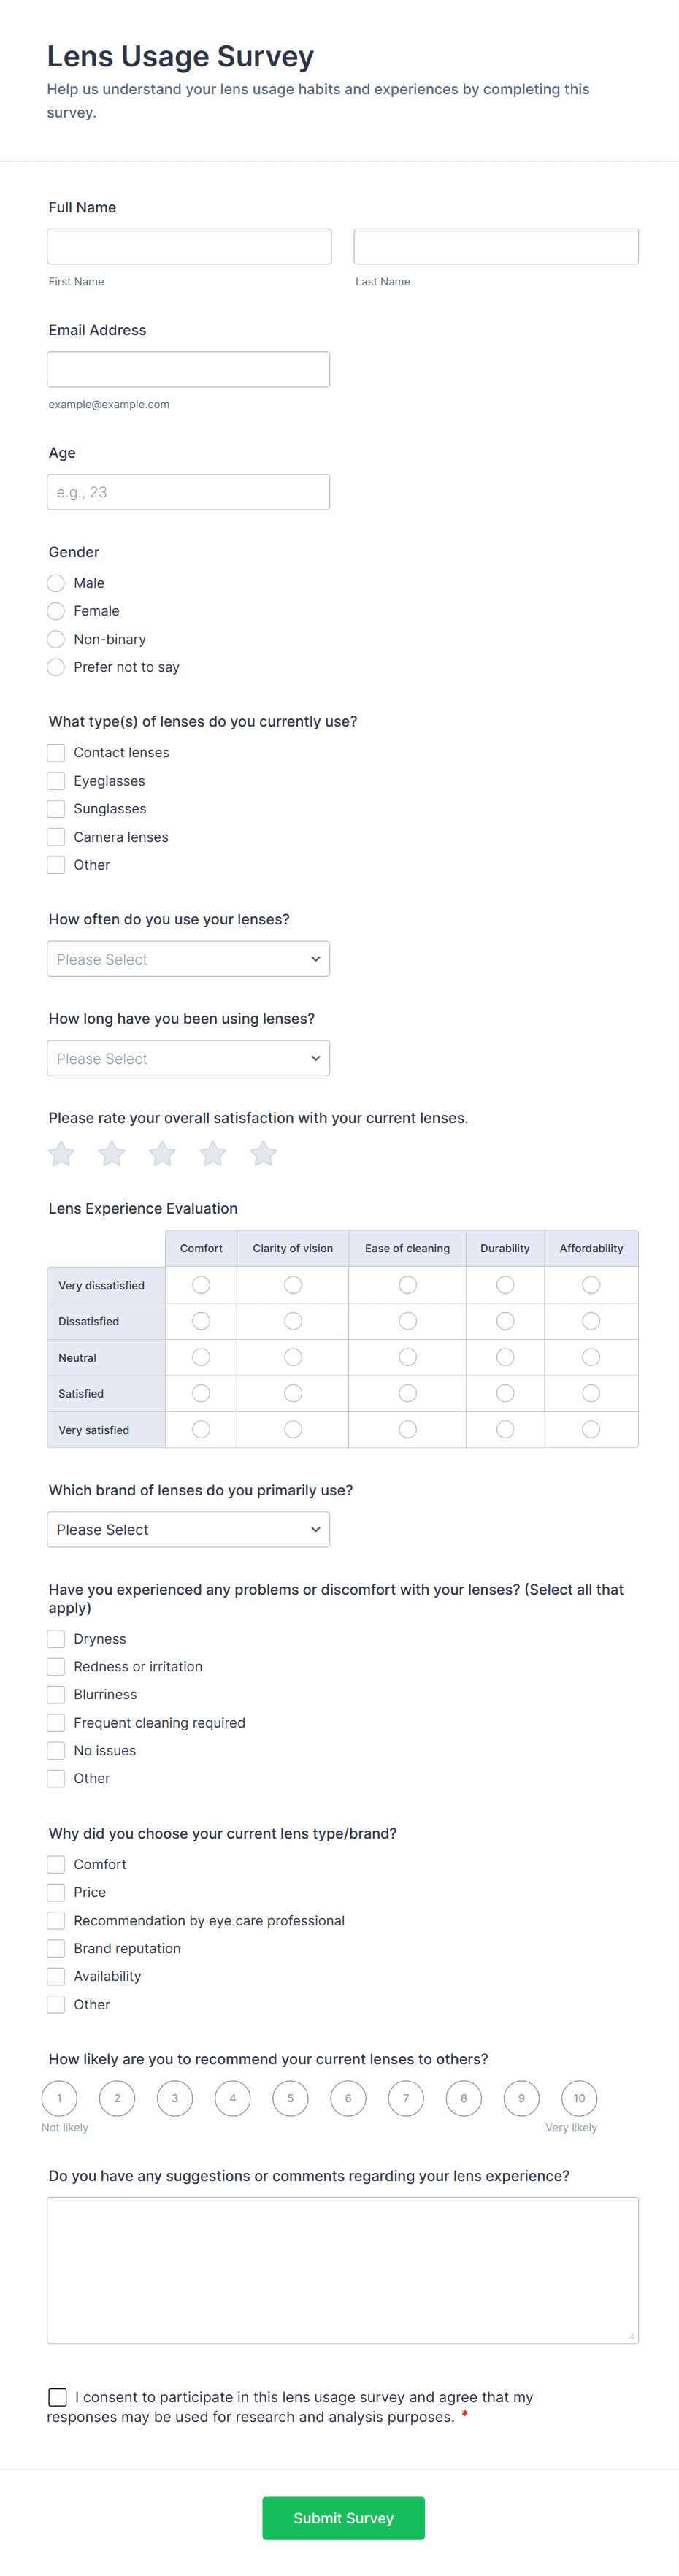Click the First Name input field
Image resolution: width=679 pixels, height=2576 pixels.
[x=189, y=247]
